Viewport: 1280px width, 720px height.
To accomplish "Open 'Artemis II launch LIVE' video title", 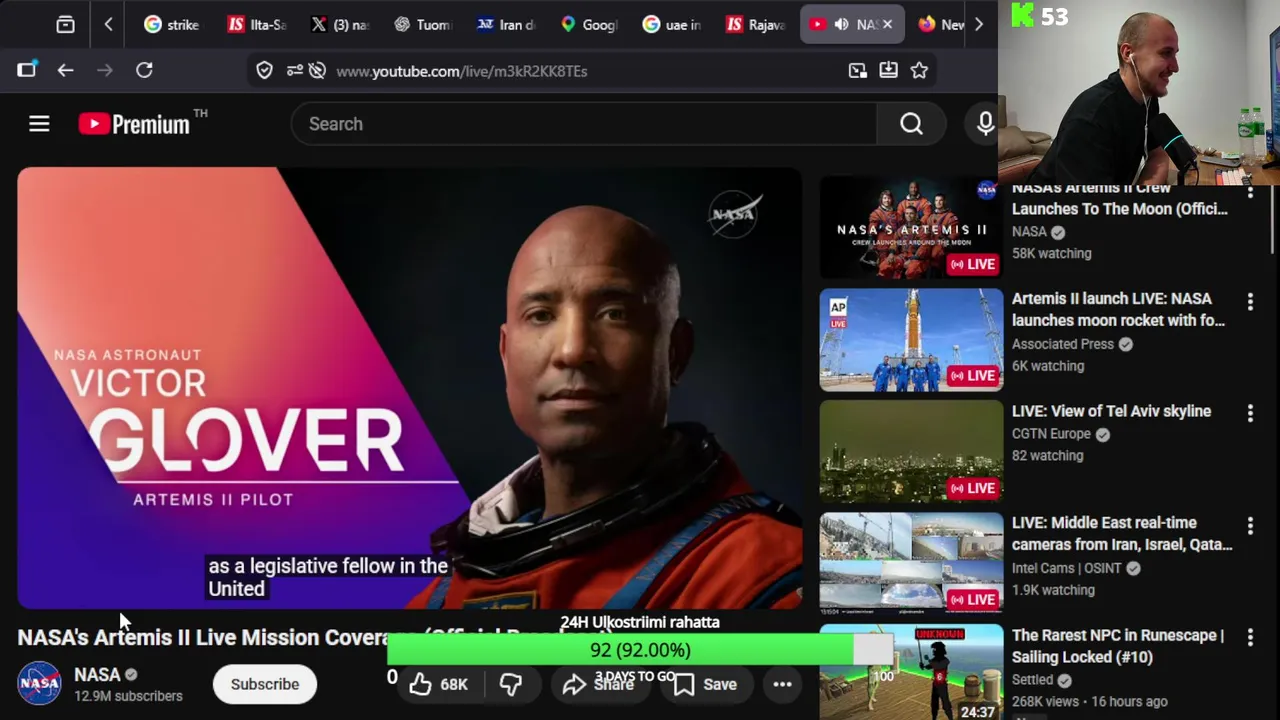I will coord(1118,310).
